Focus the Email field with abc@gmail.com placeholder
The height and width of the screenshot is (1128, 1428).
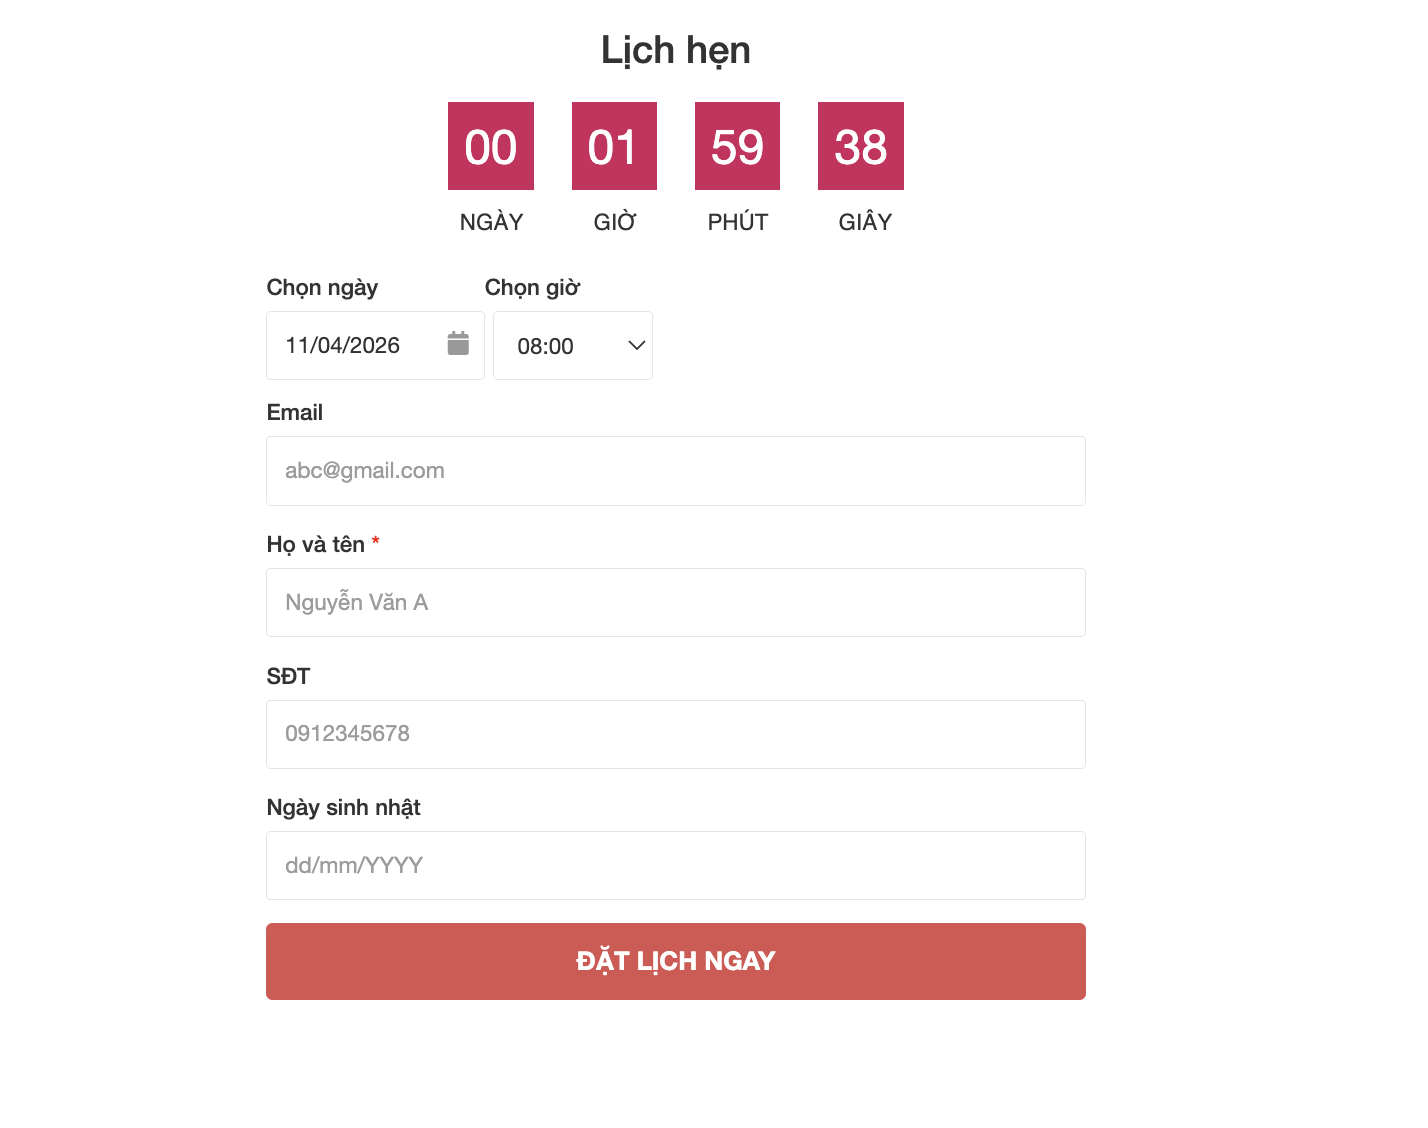coord(675,471)
